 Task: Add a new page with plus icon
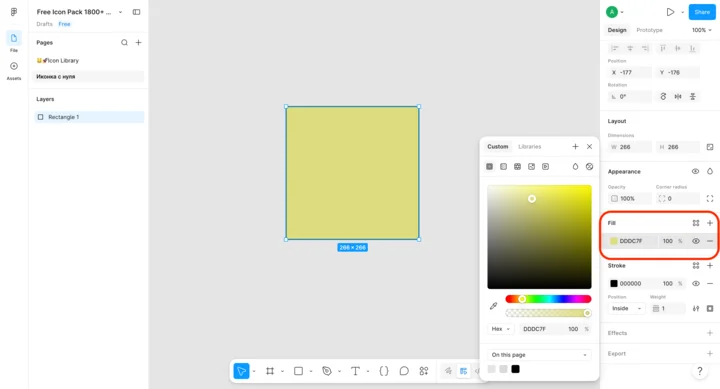138,43
